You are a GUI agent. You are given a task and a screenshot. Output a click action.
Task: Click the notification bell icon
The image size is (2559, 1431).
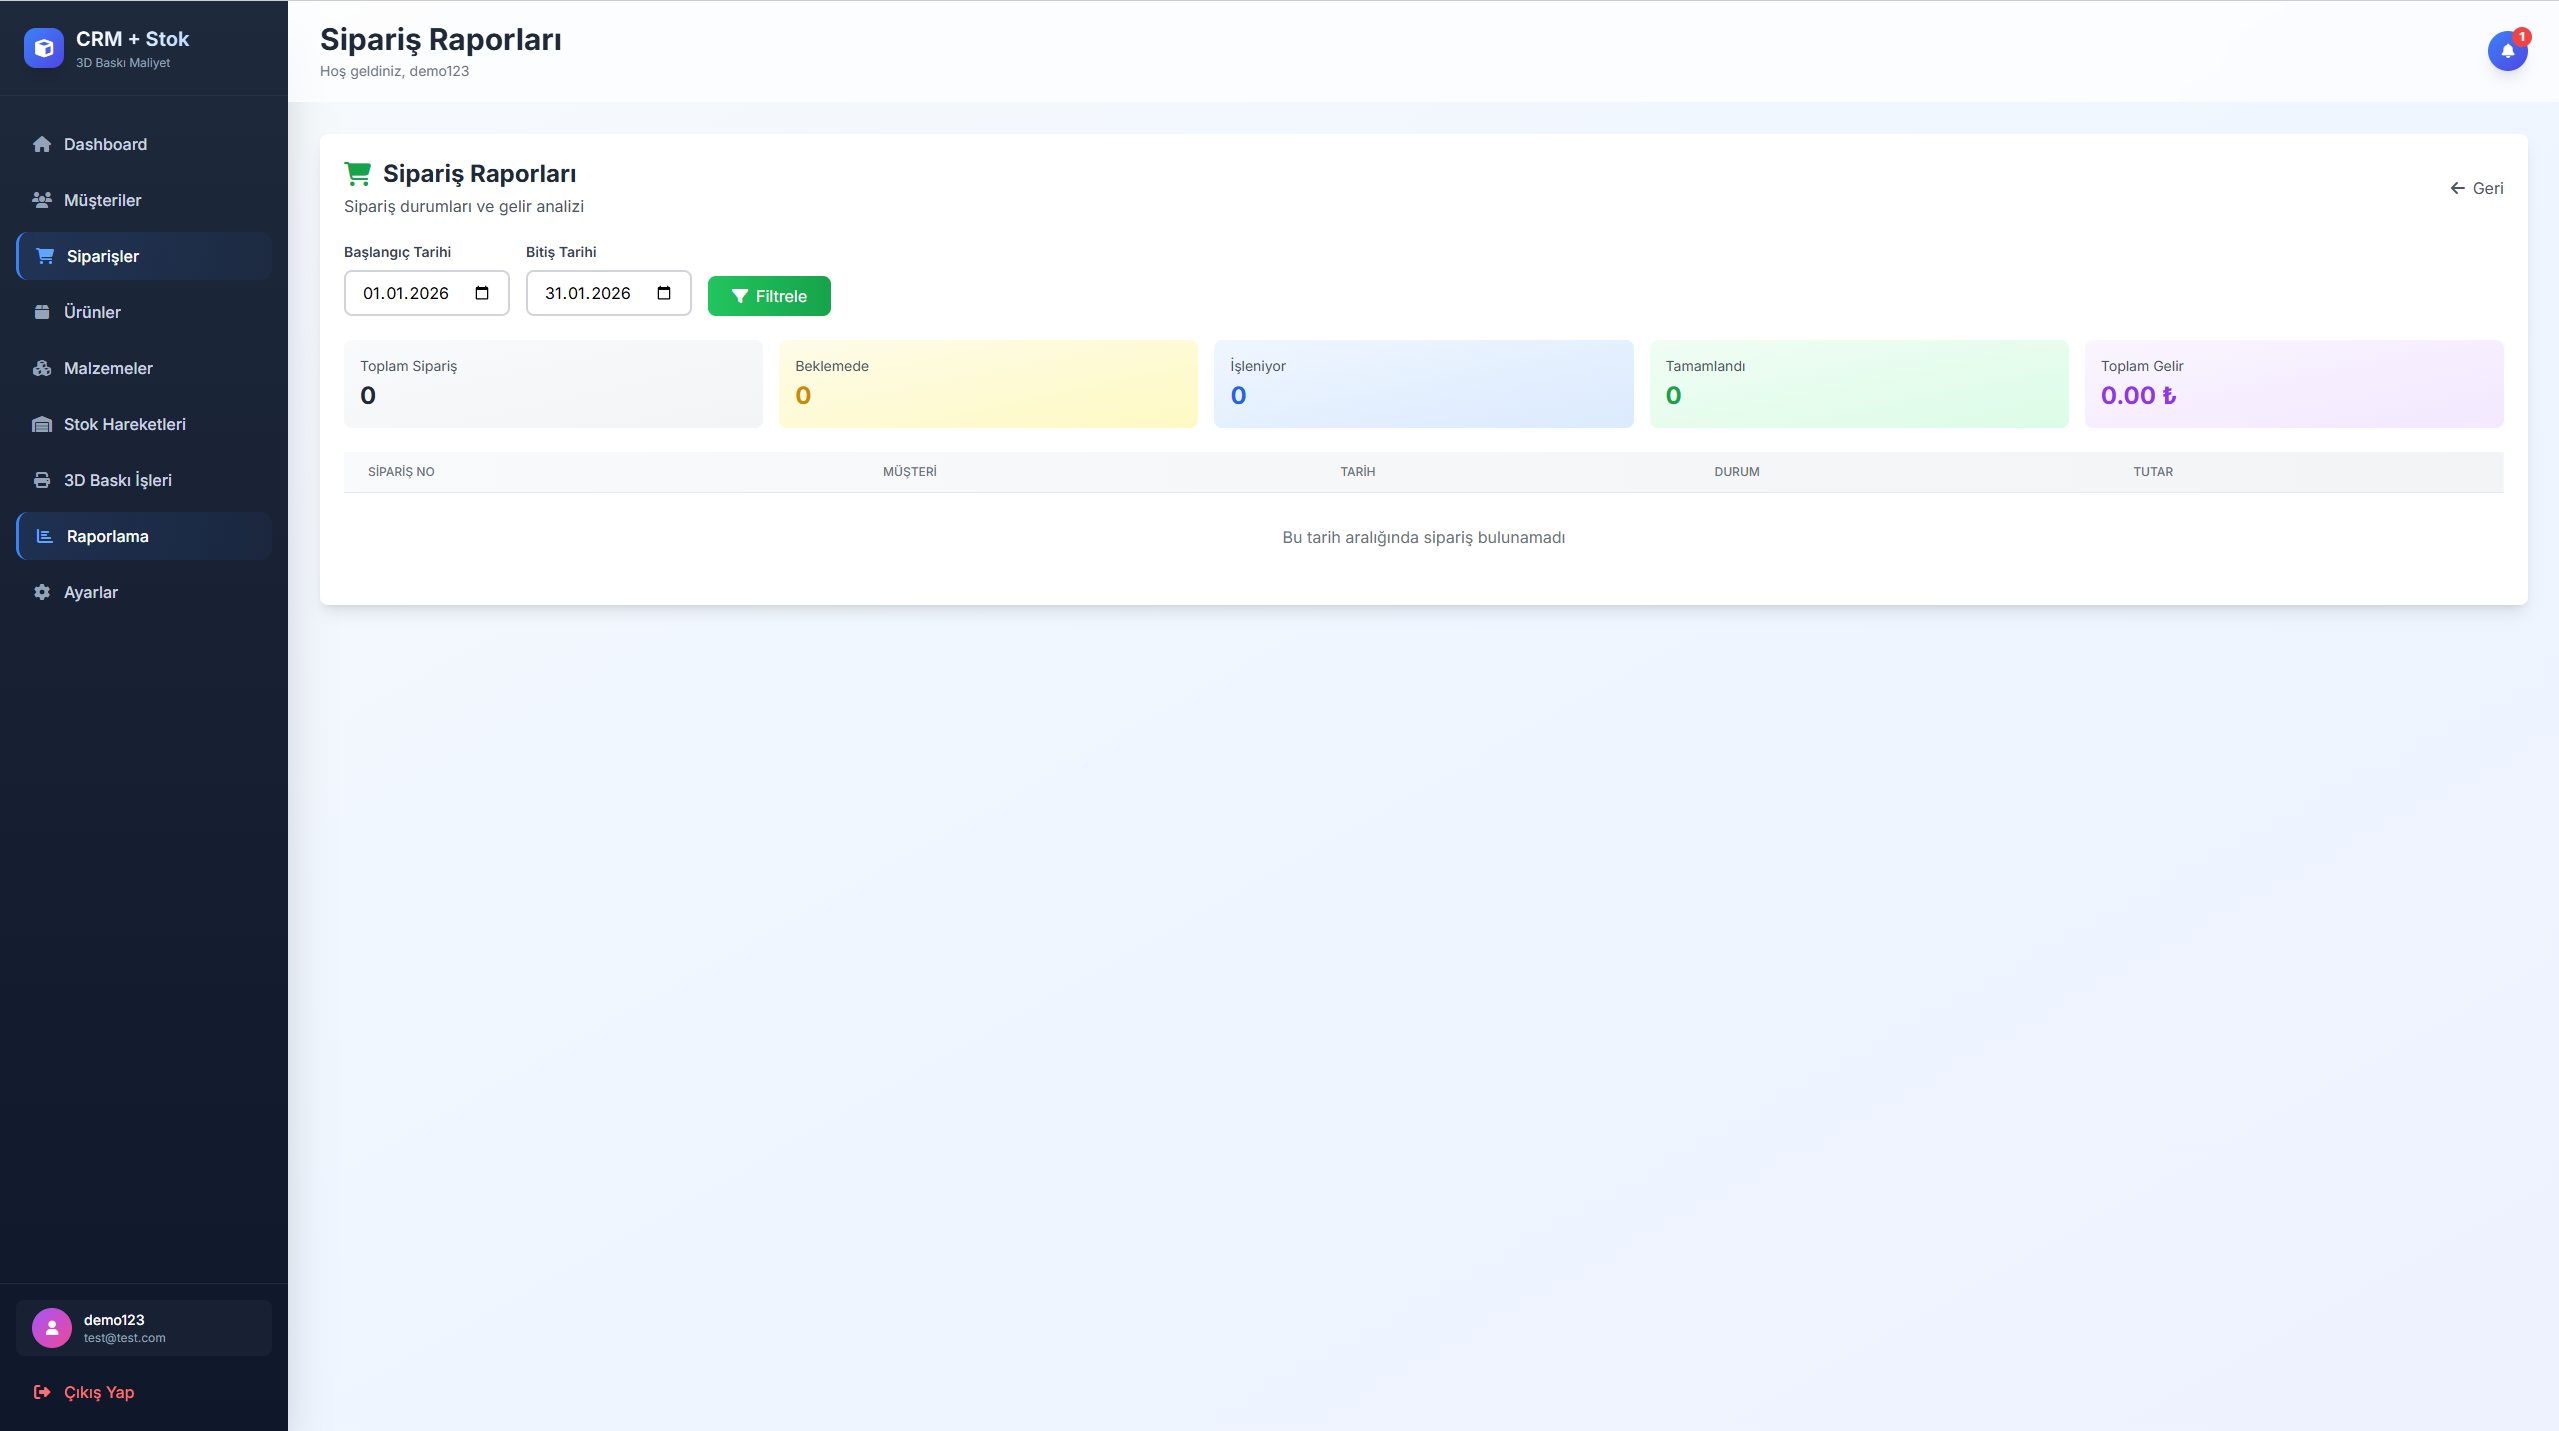coord(2507,51)
